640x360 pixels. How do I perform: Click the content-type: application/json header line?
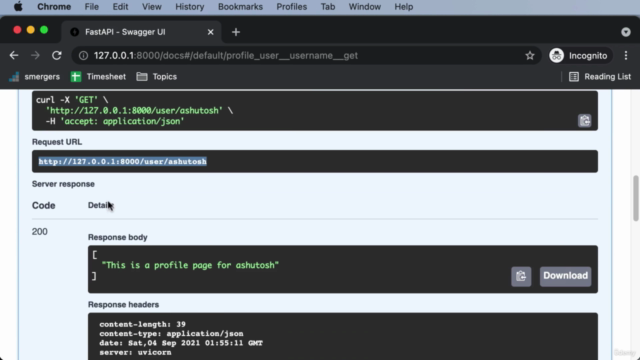171,334
